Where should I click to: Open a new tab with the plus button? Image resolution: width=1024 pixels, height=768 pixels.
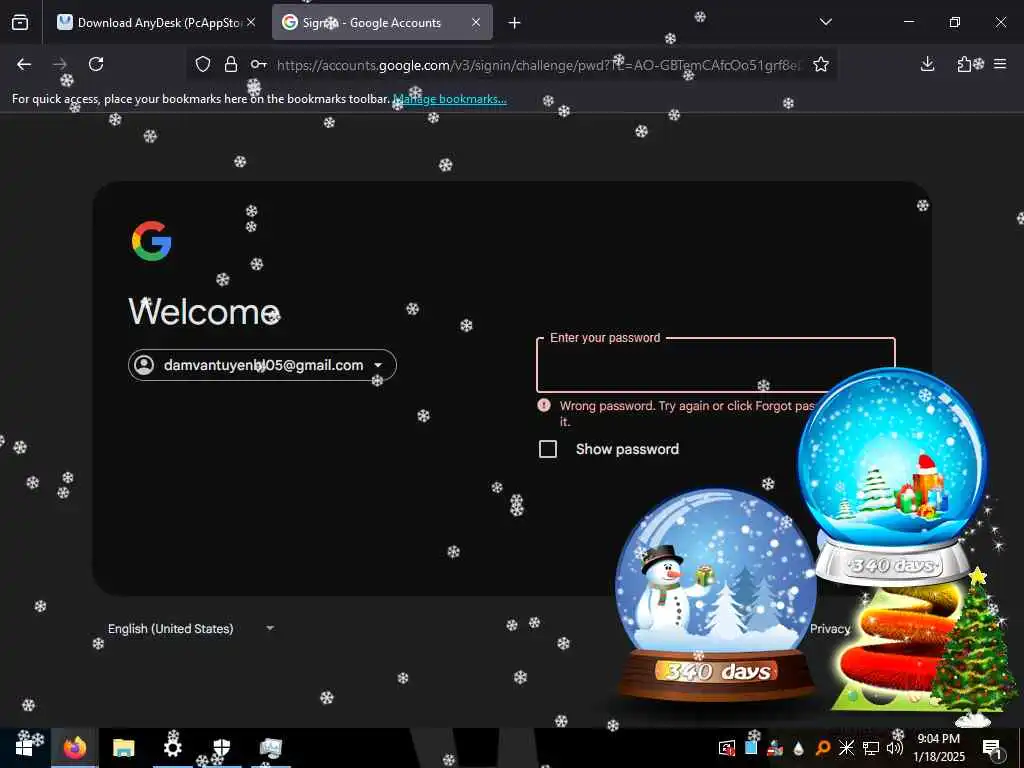pos(515,23)
